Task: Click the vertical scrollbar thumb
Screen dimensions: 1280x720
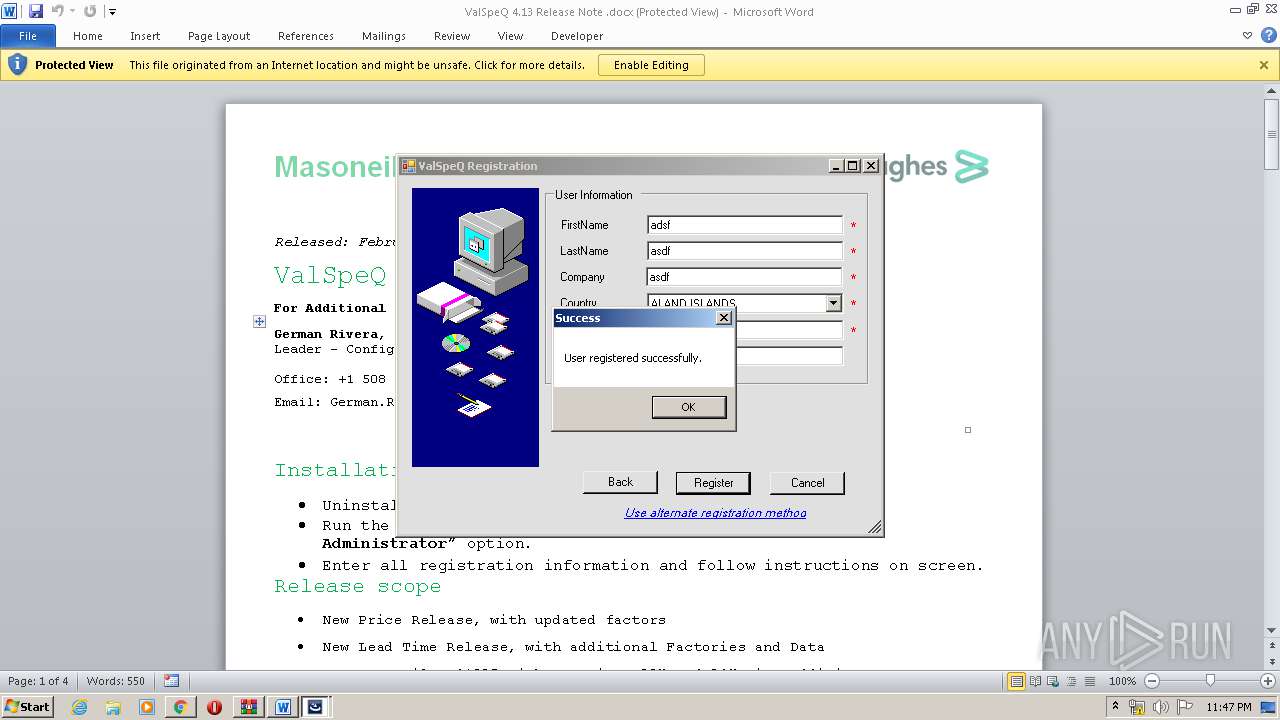Action: pyautogui.click(x=1271, y=136)
